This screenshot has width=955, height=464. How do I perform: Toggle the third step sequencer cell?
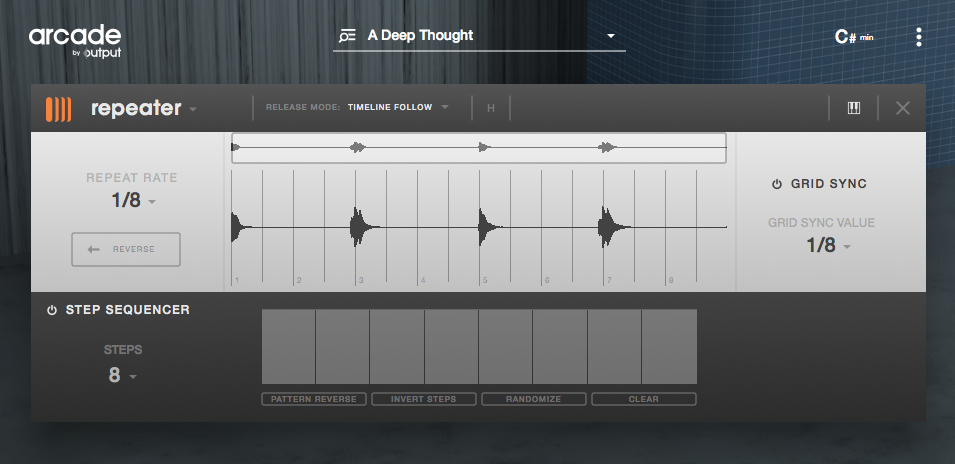pos(397,346)
